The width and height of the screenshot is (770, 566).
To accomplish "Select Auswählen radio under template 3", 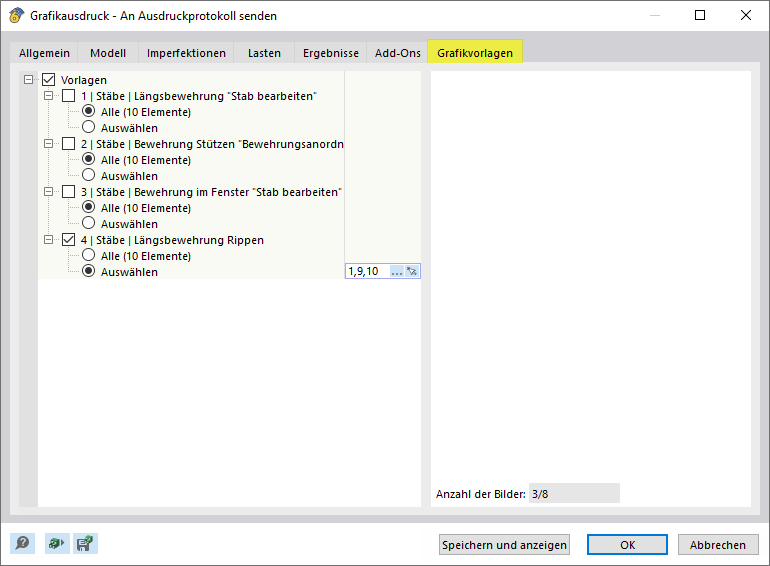I will pos(88,223).
